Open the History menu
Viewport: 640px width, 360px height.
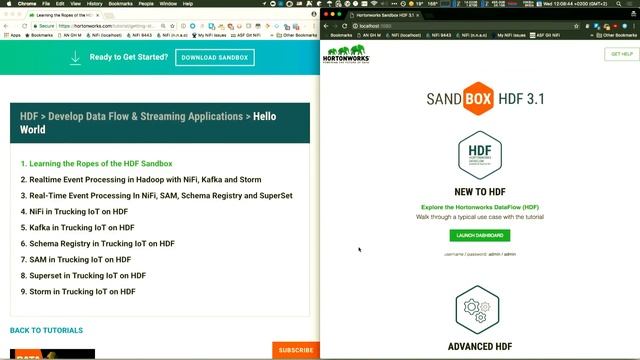[x=94, y=4]
